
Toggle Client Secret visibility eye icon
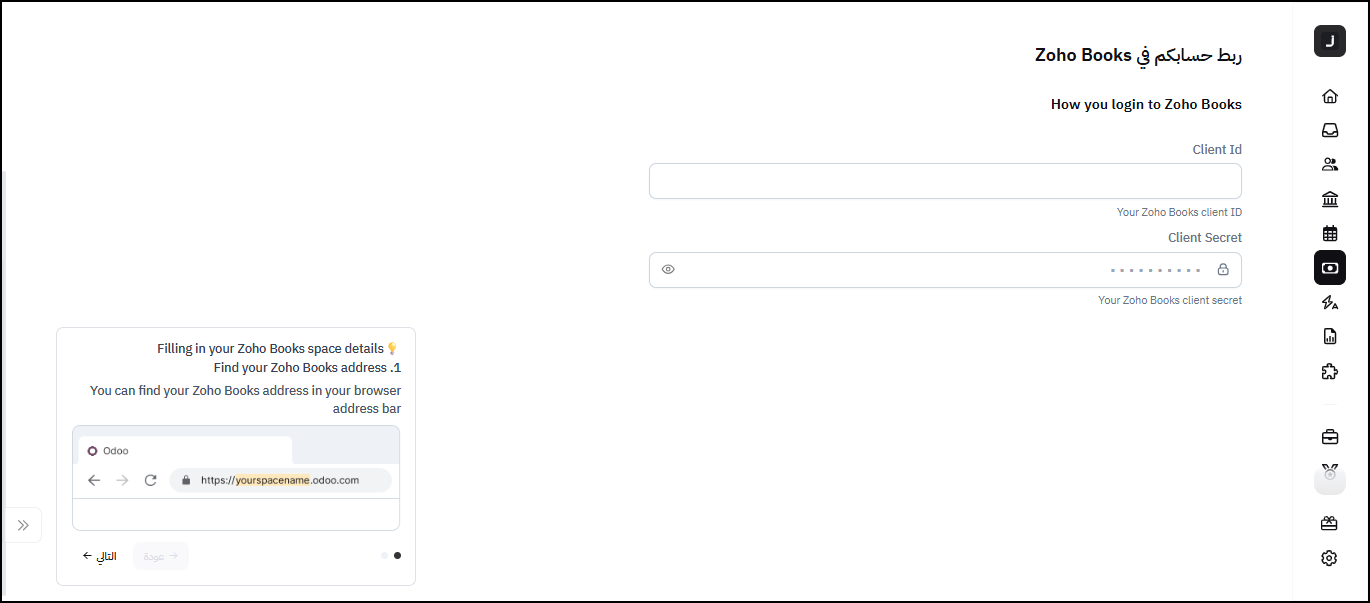[668, 269]
